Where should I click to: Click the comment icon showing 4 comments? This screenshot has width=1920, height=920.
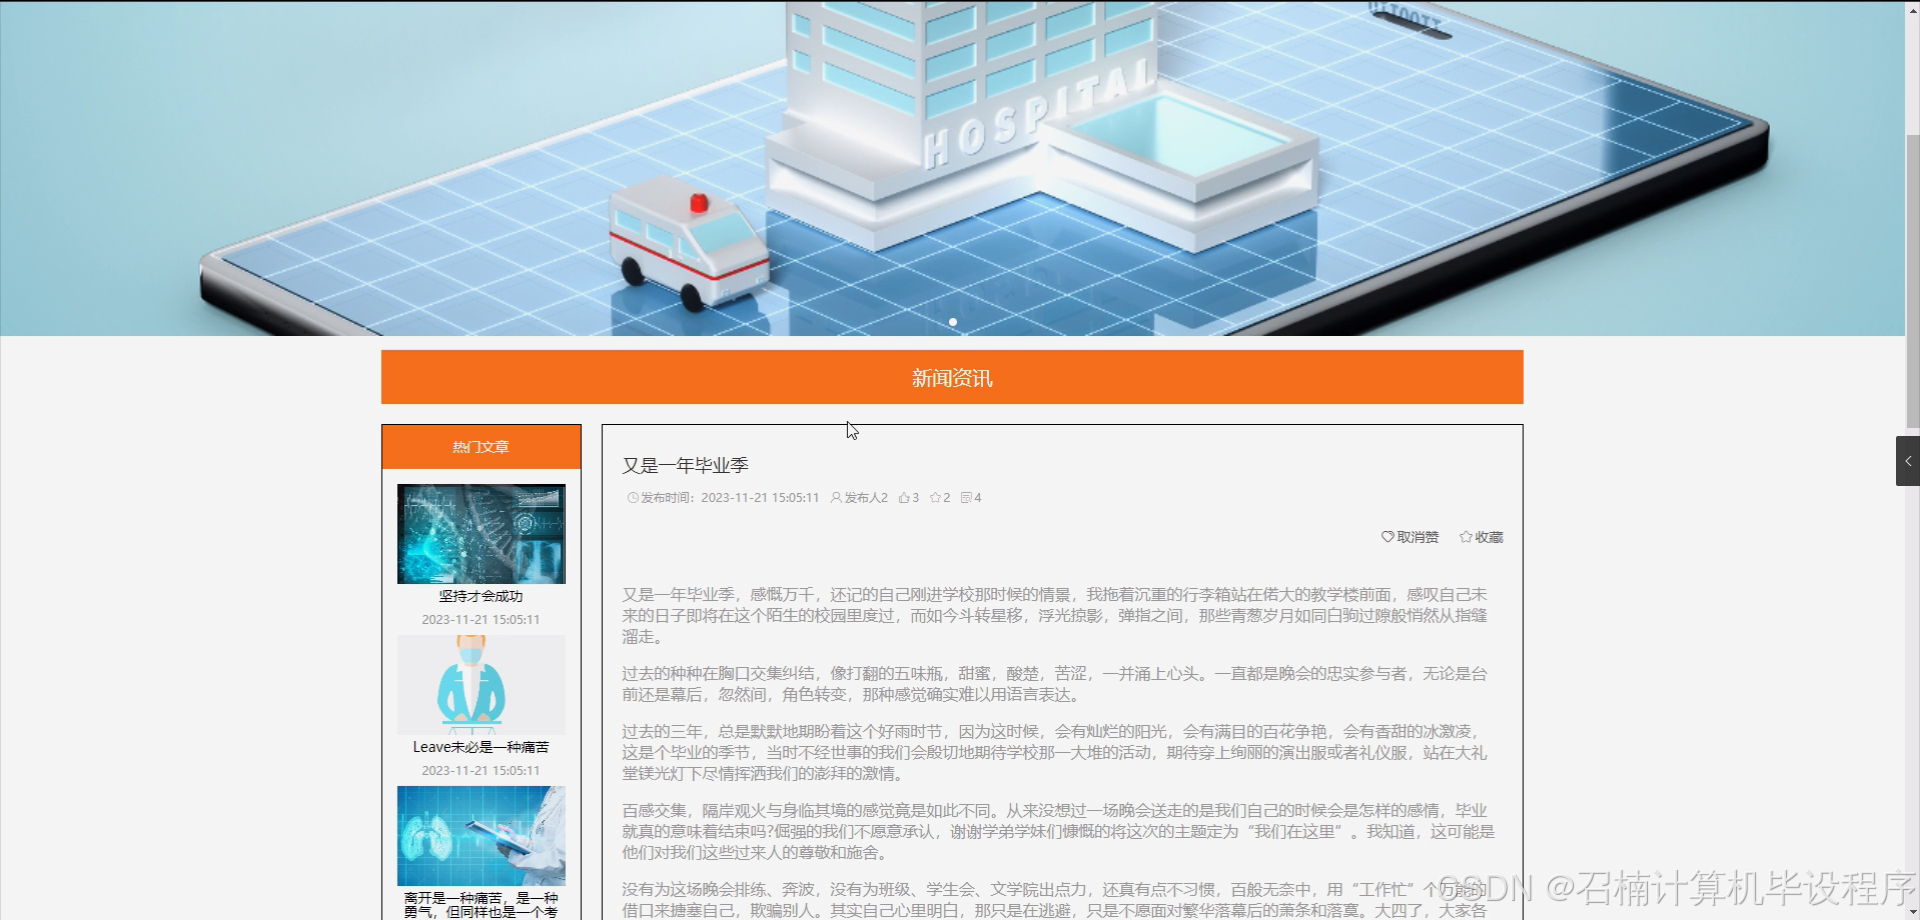(x=968, y=497)
